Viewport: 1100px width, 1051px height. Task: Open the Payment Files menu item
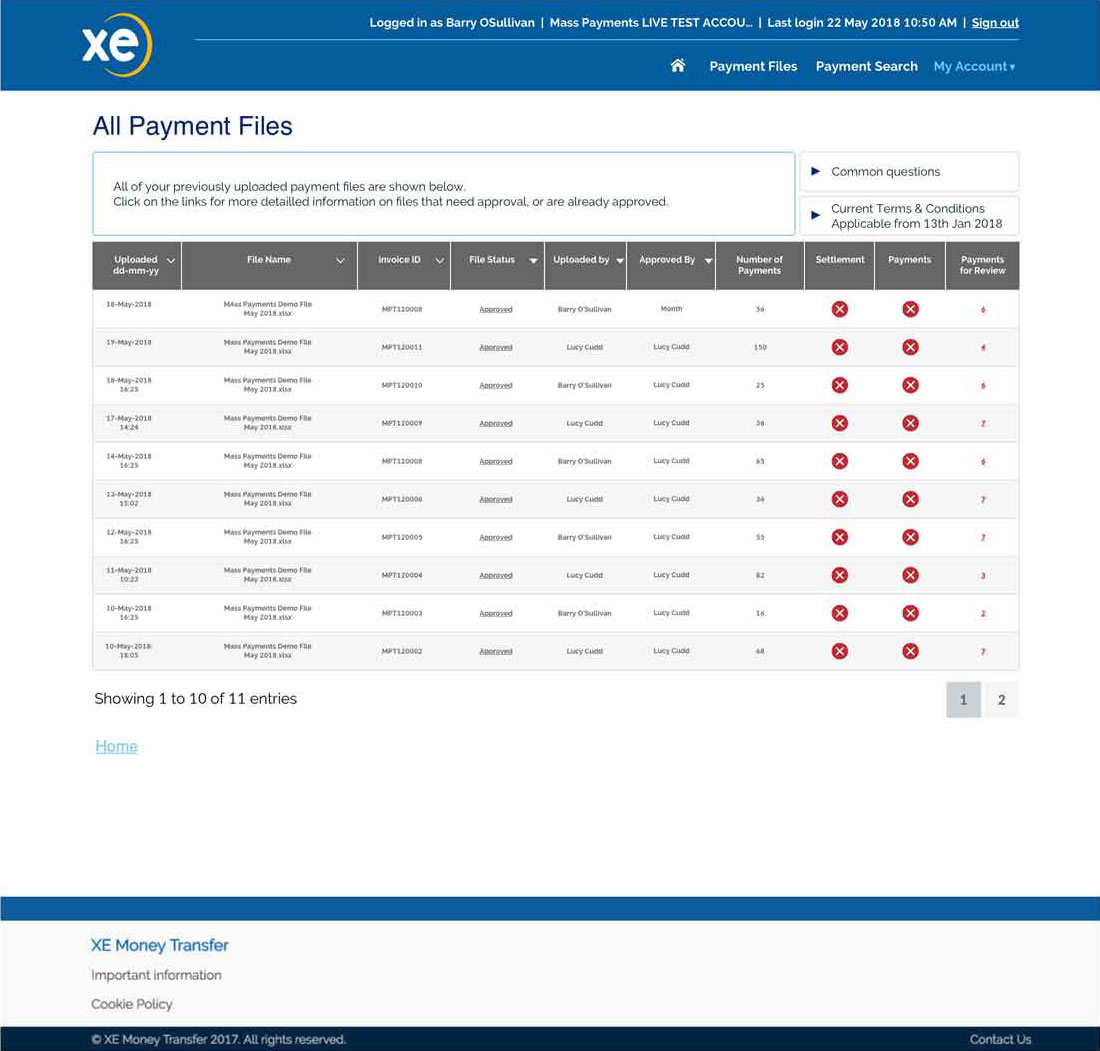tap(753, 66)
